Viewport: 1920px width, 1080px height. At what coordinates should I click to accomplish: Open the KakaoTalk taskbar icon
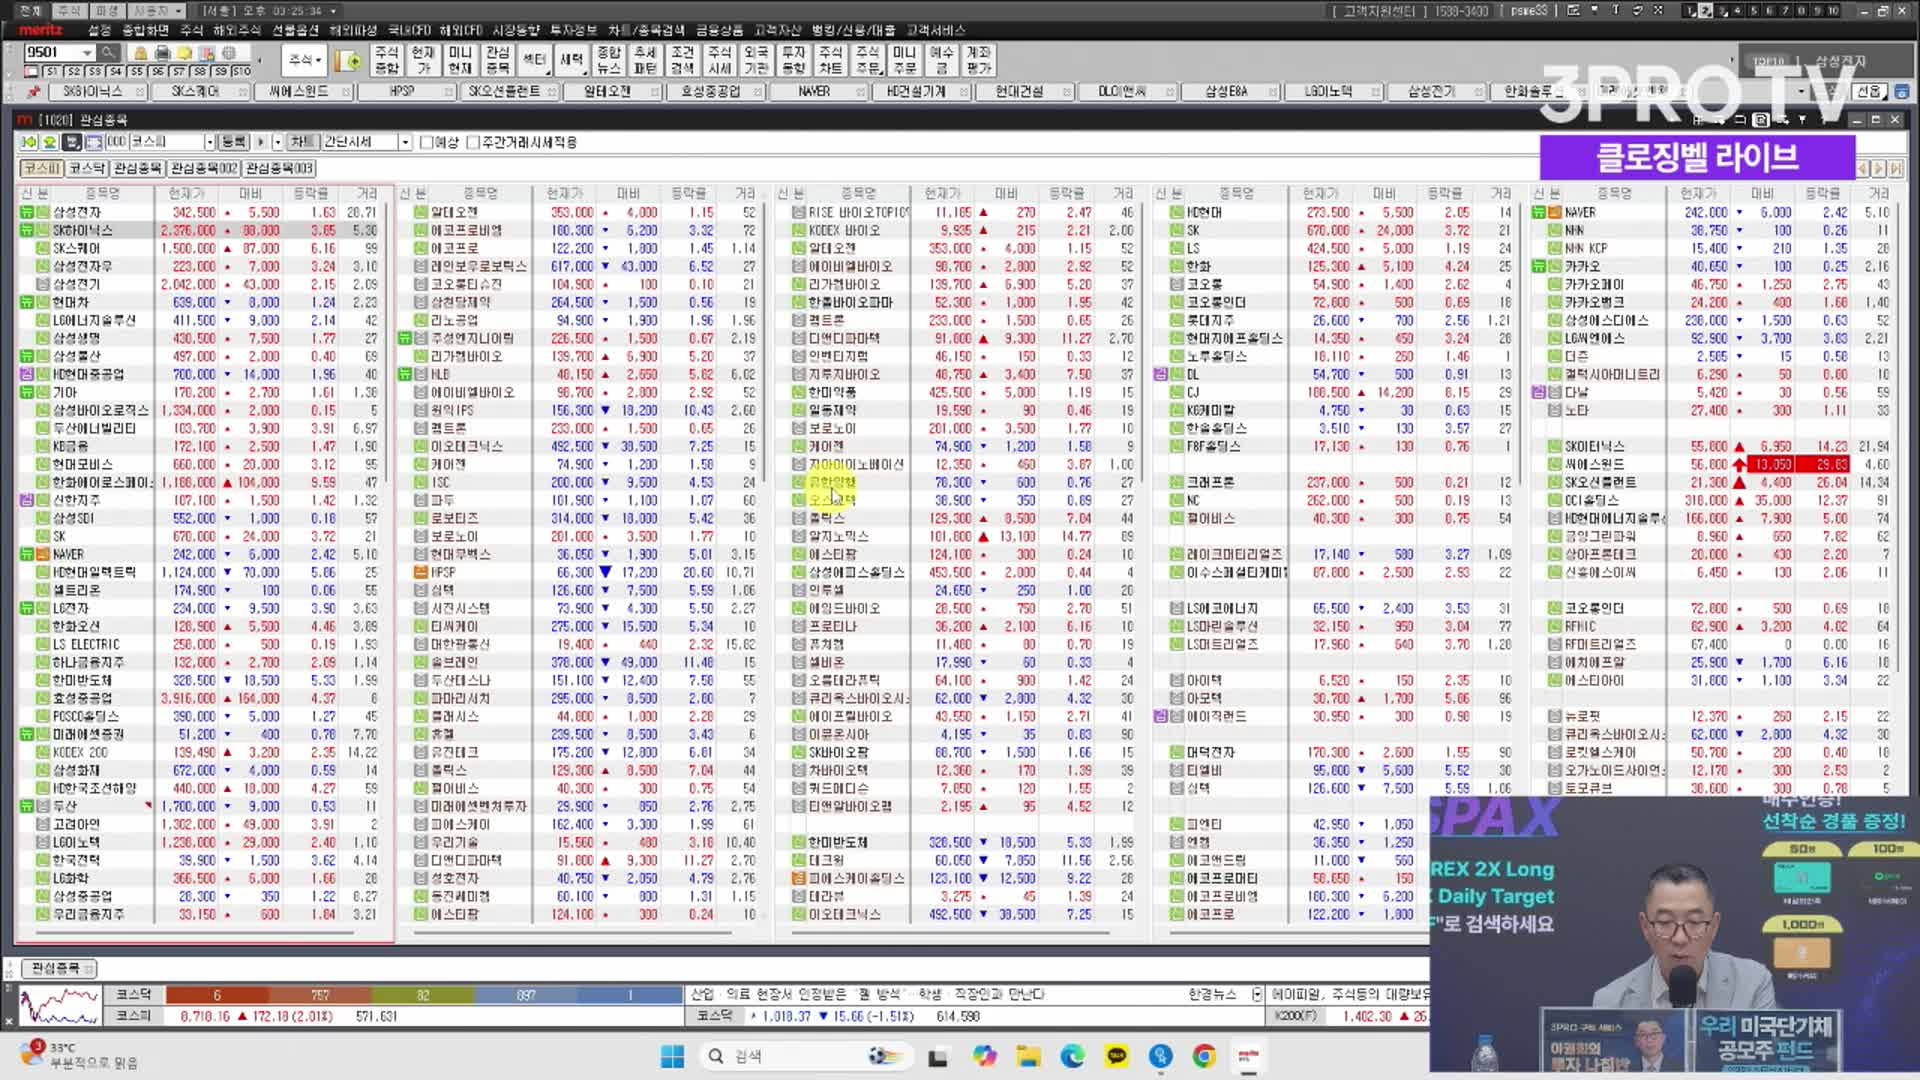1116,1056
